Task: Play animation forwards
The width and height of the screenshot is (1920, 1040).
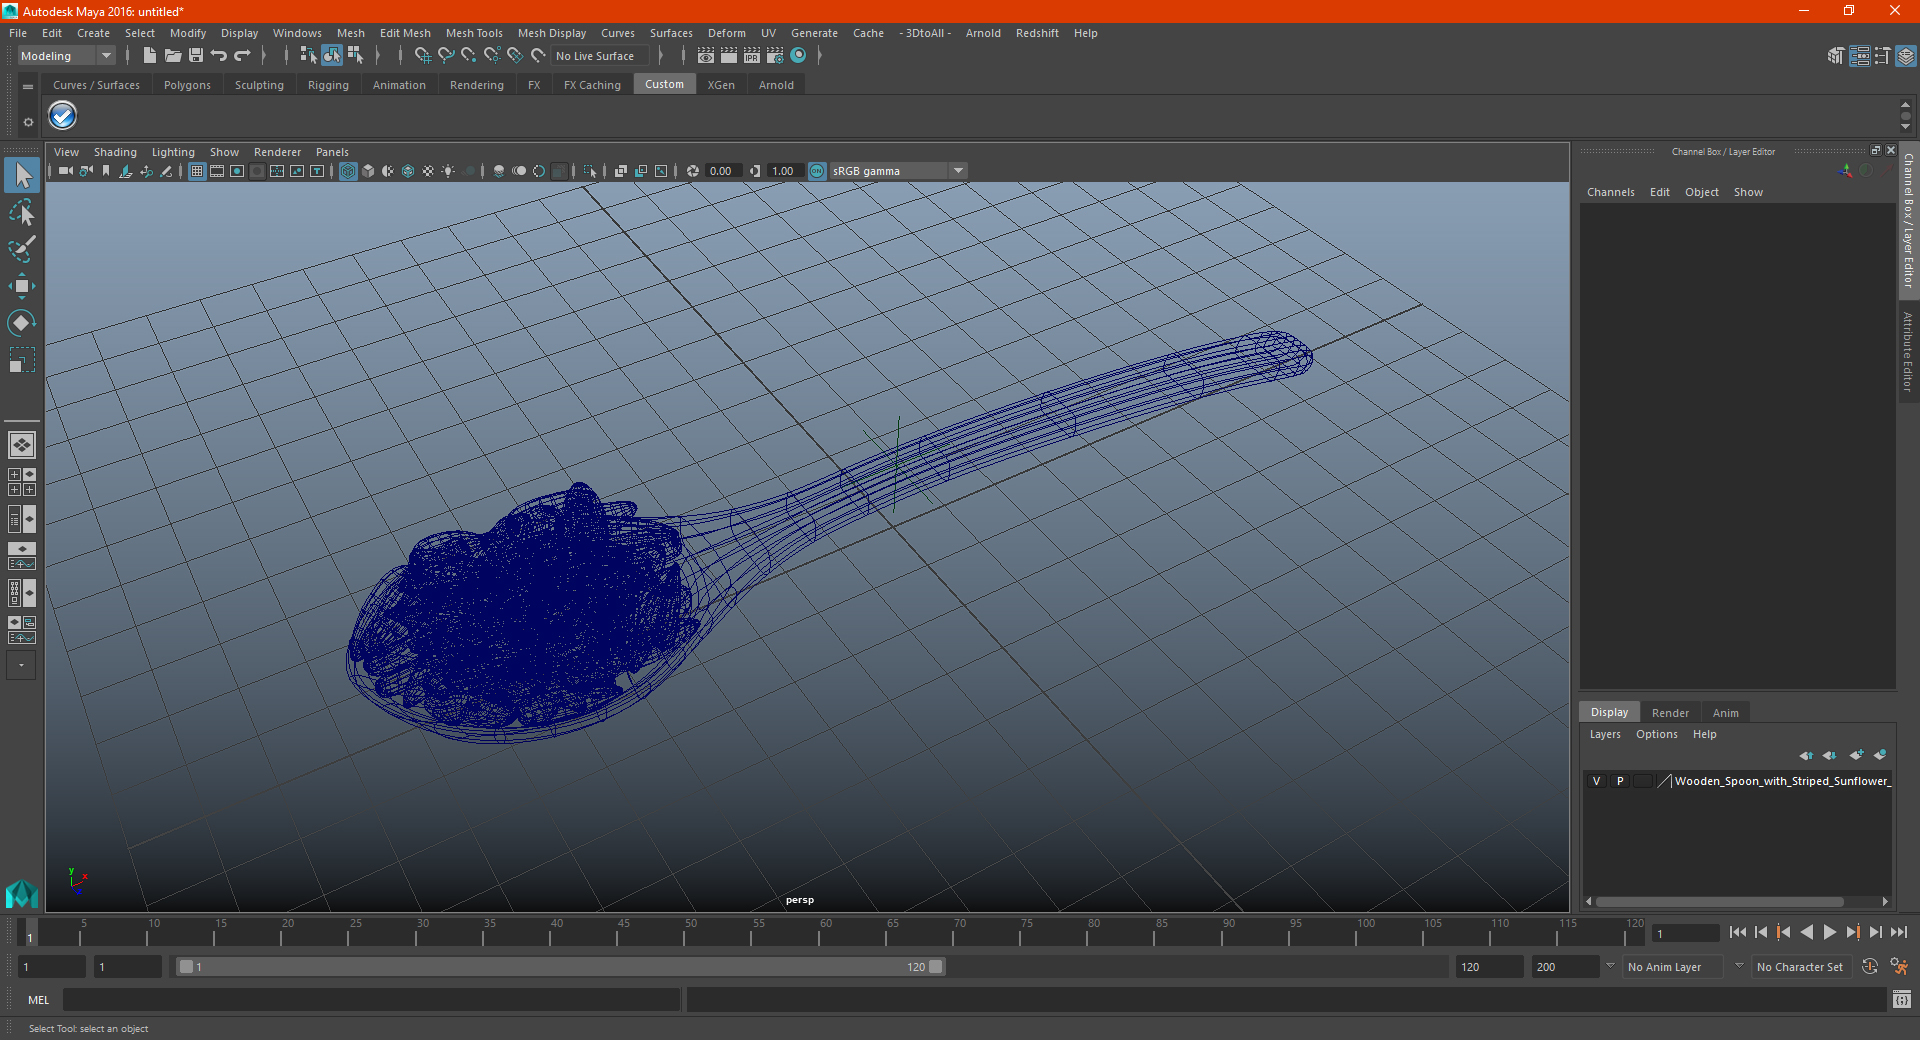Action: [x=1829, y=932]
